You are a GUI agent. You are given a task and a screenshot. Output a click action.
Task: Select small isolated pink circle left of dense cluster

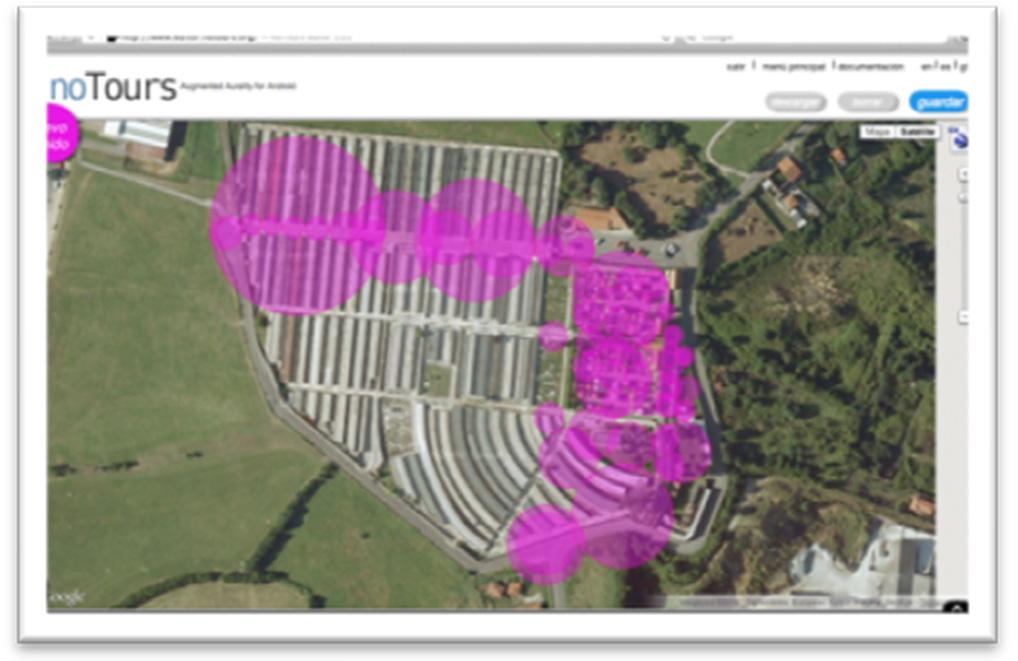(x=553, y=336)
